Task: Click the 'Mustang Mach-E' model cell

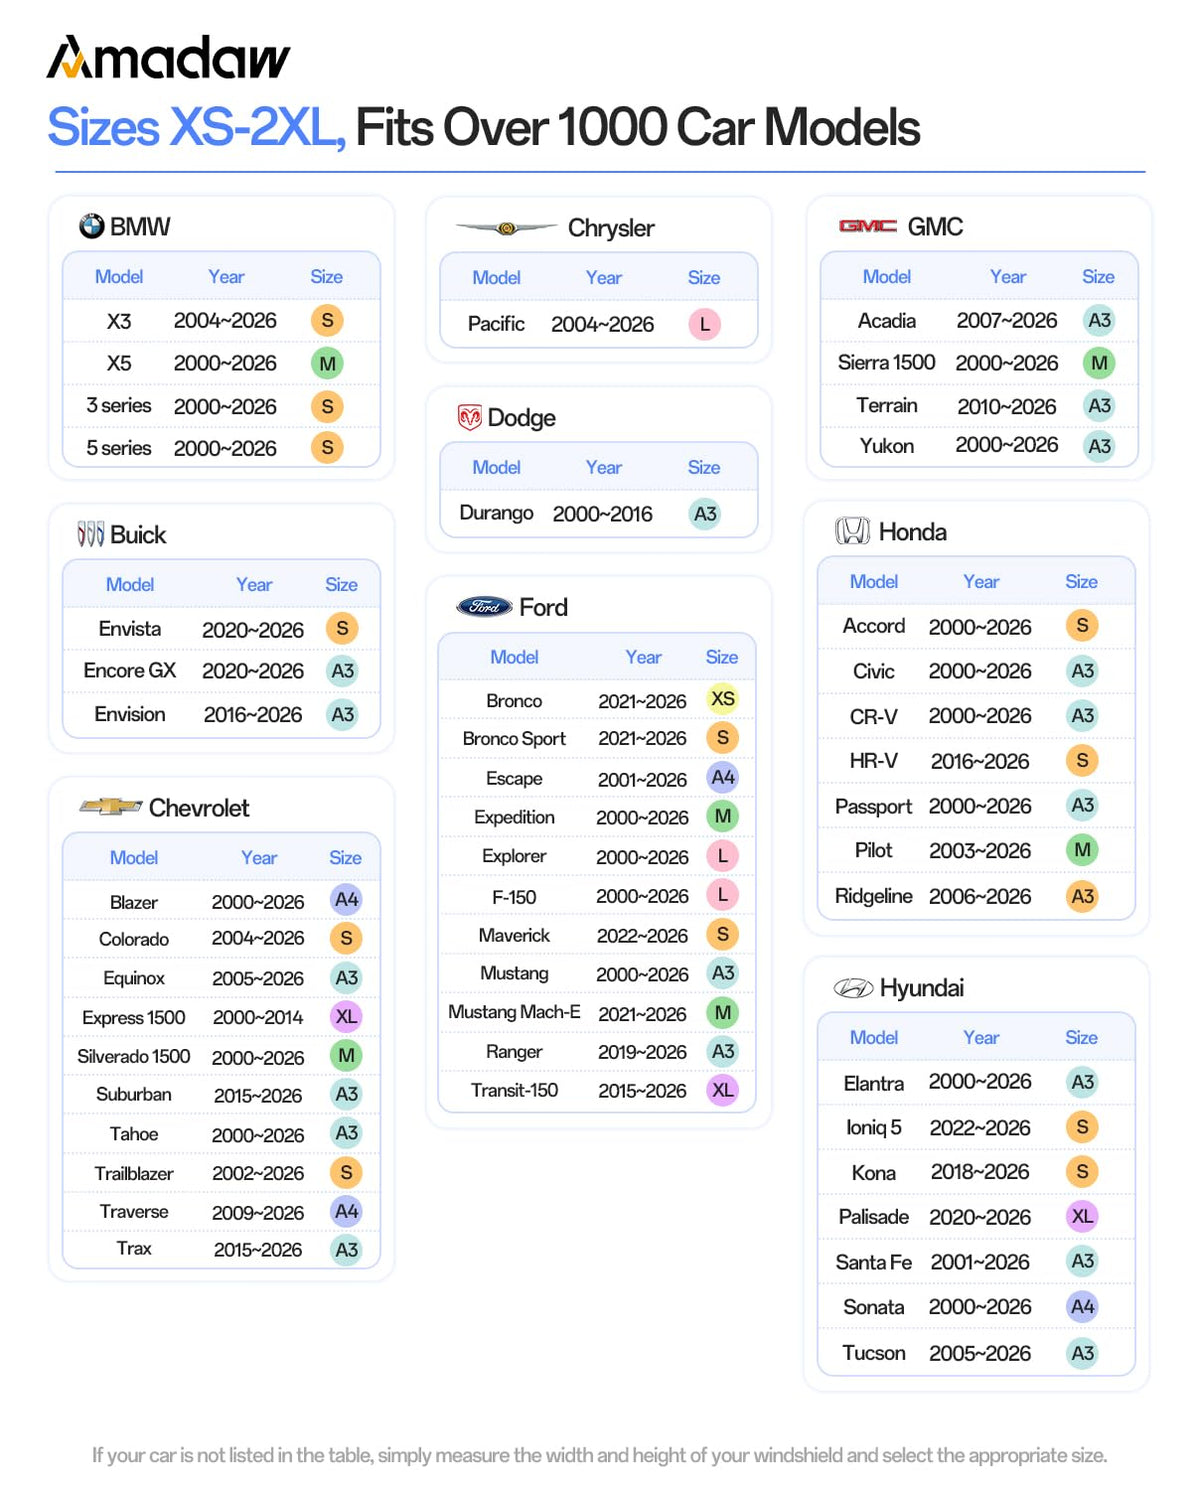Action: pos(514,1012)
